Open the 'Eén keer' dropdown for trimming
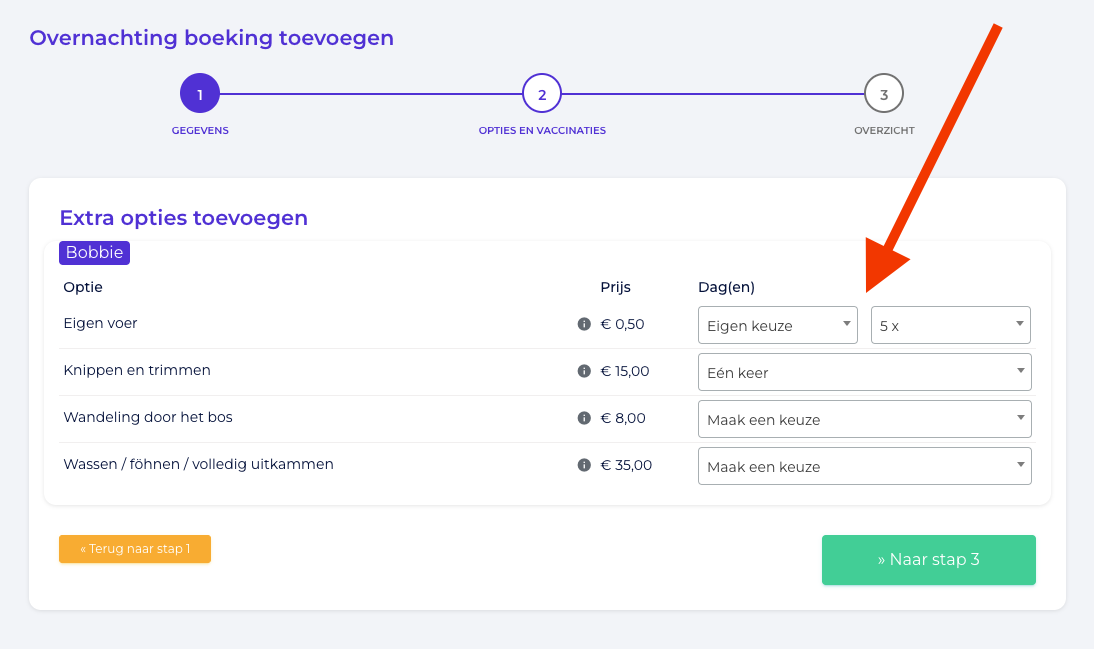Image resolution: width=1094 pixels, height=649 pixels. tap(864, 372)
